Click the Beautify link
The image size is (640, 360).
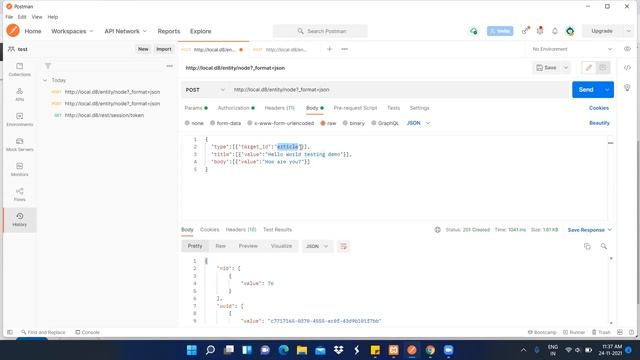coord(599,123)
